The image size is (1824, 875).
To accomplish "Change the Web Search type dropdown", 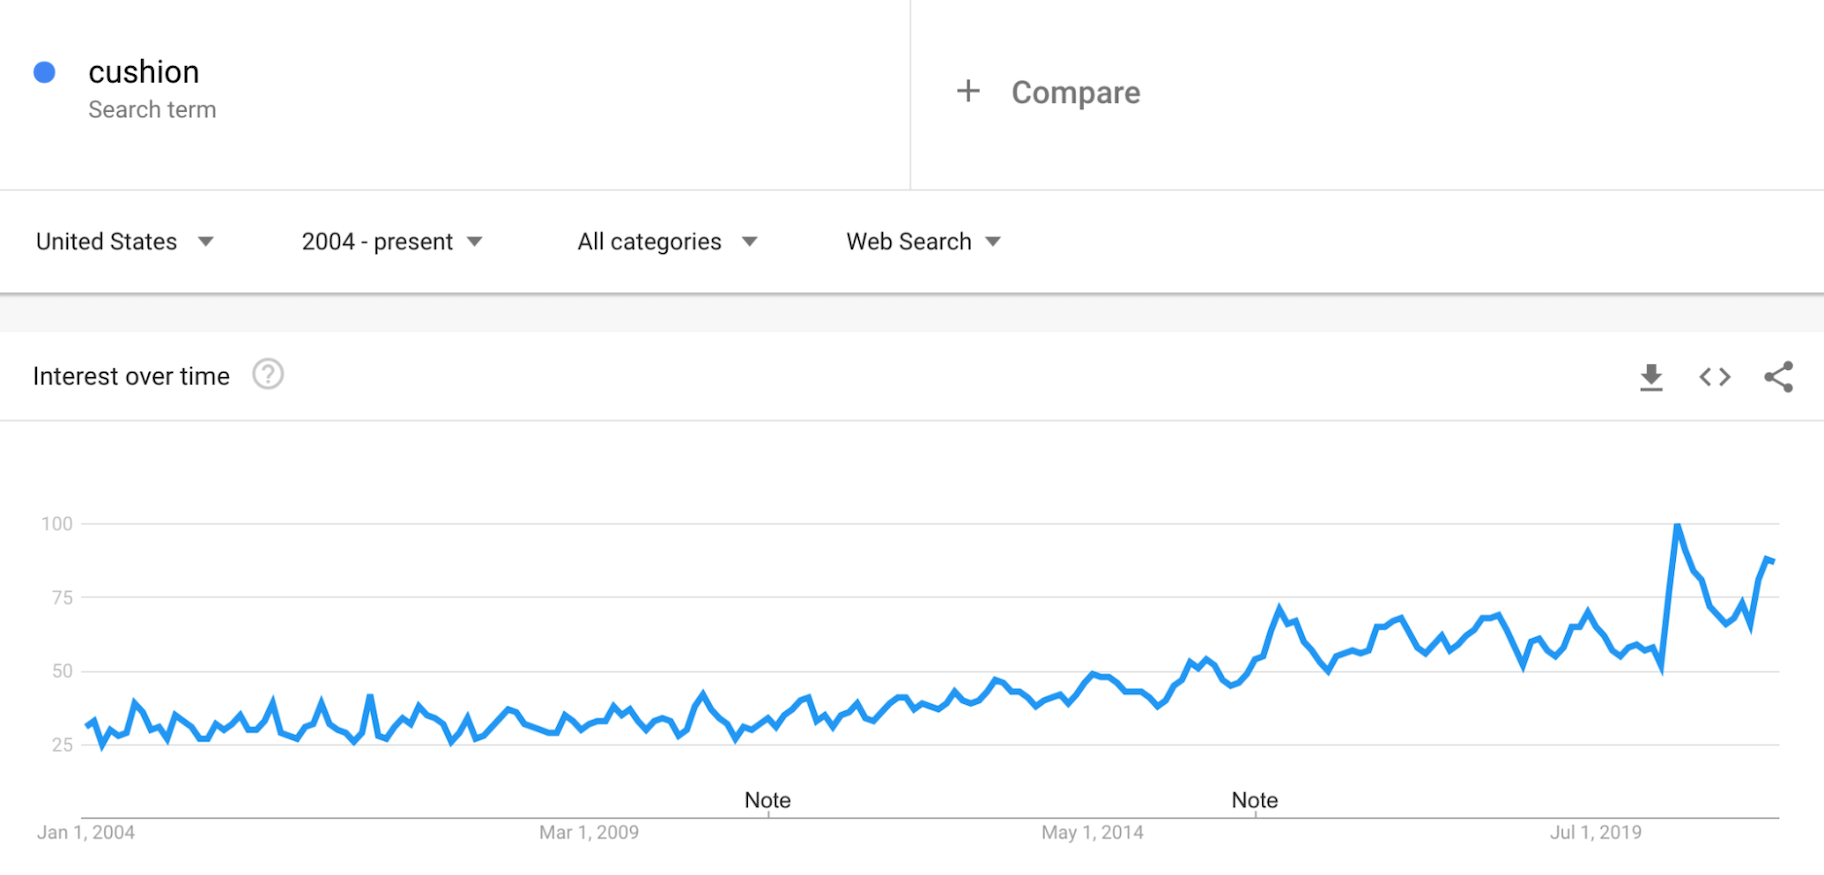I will pos(923,242).
